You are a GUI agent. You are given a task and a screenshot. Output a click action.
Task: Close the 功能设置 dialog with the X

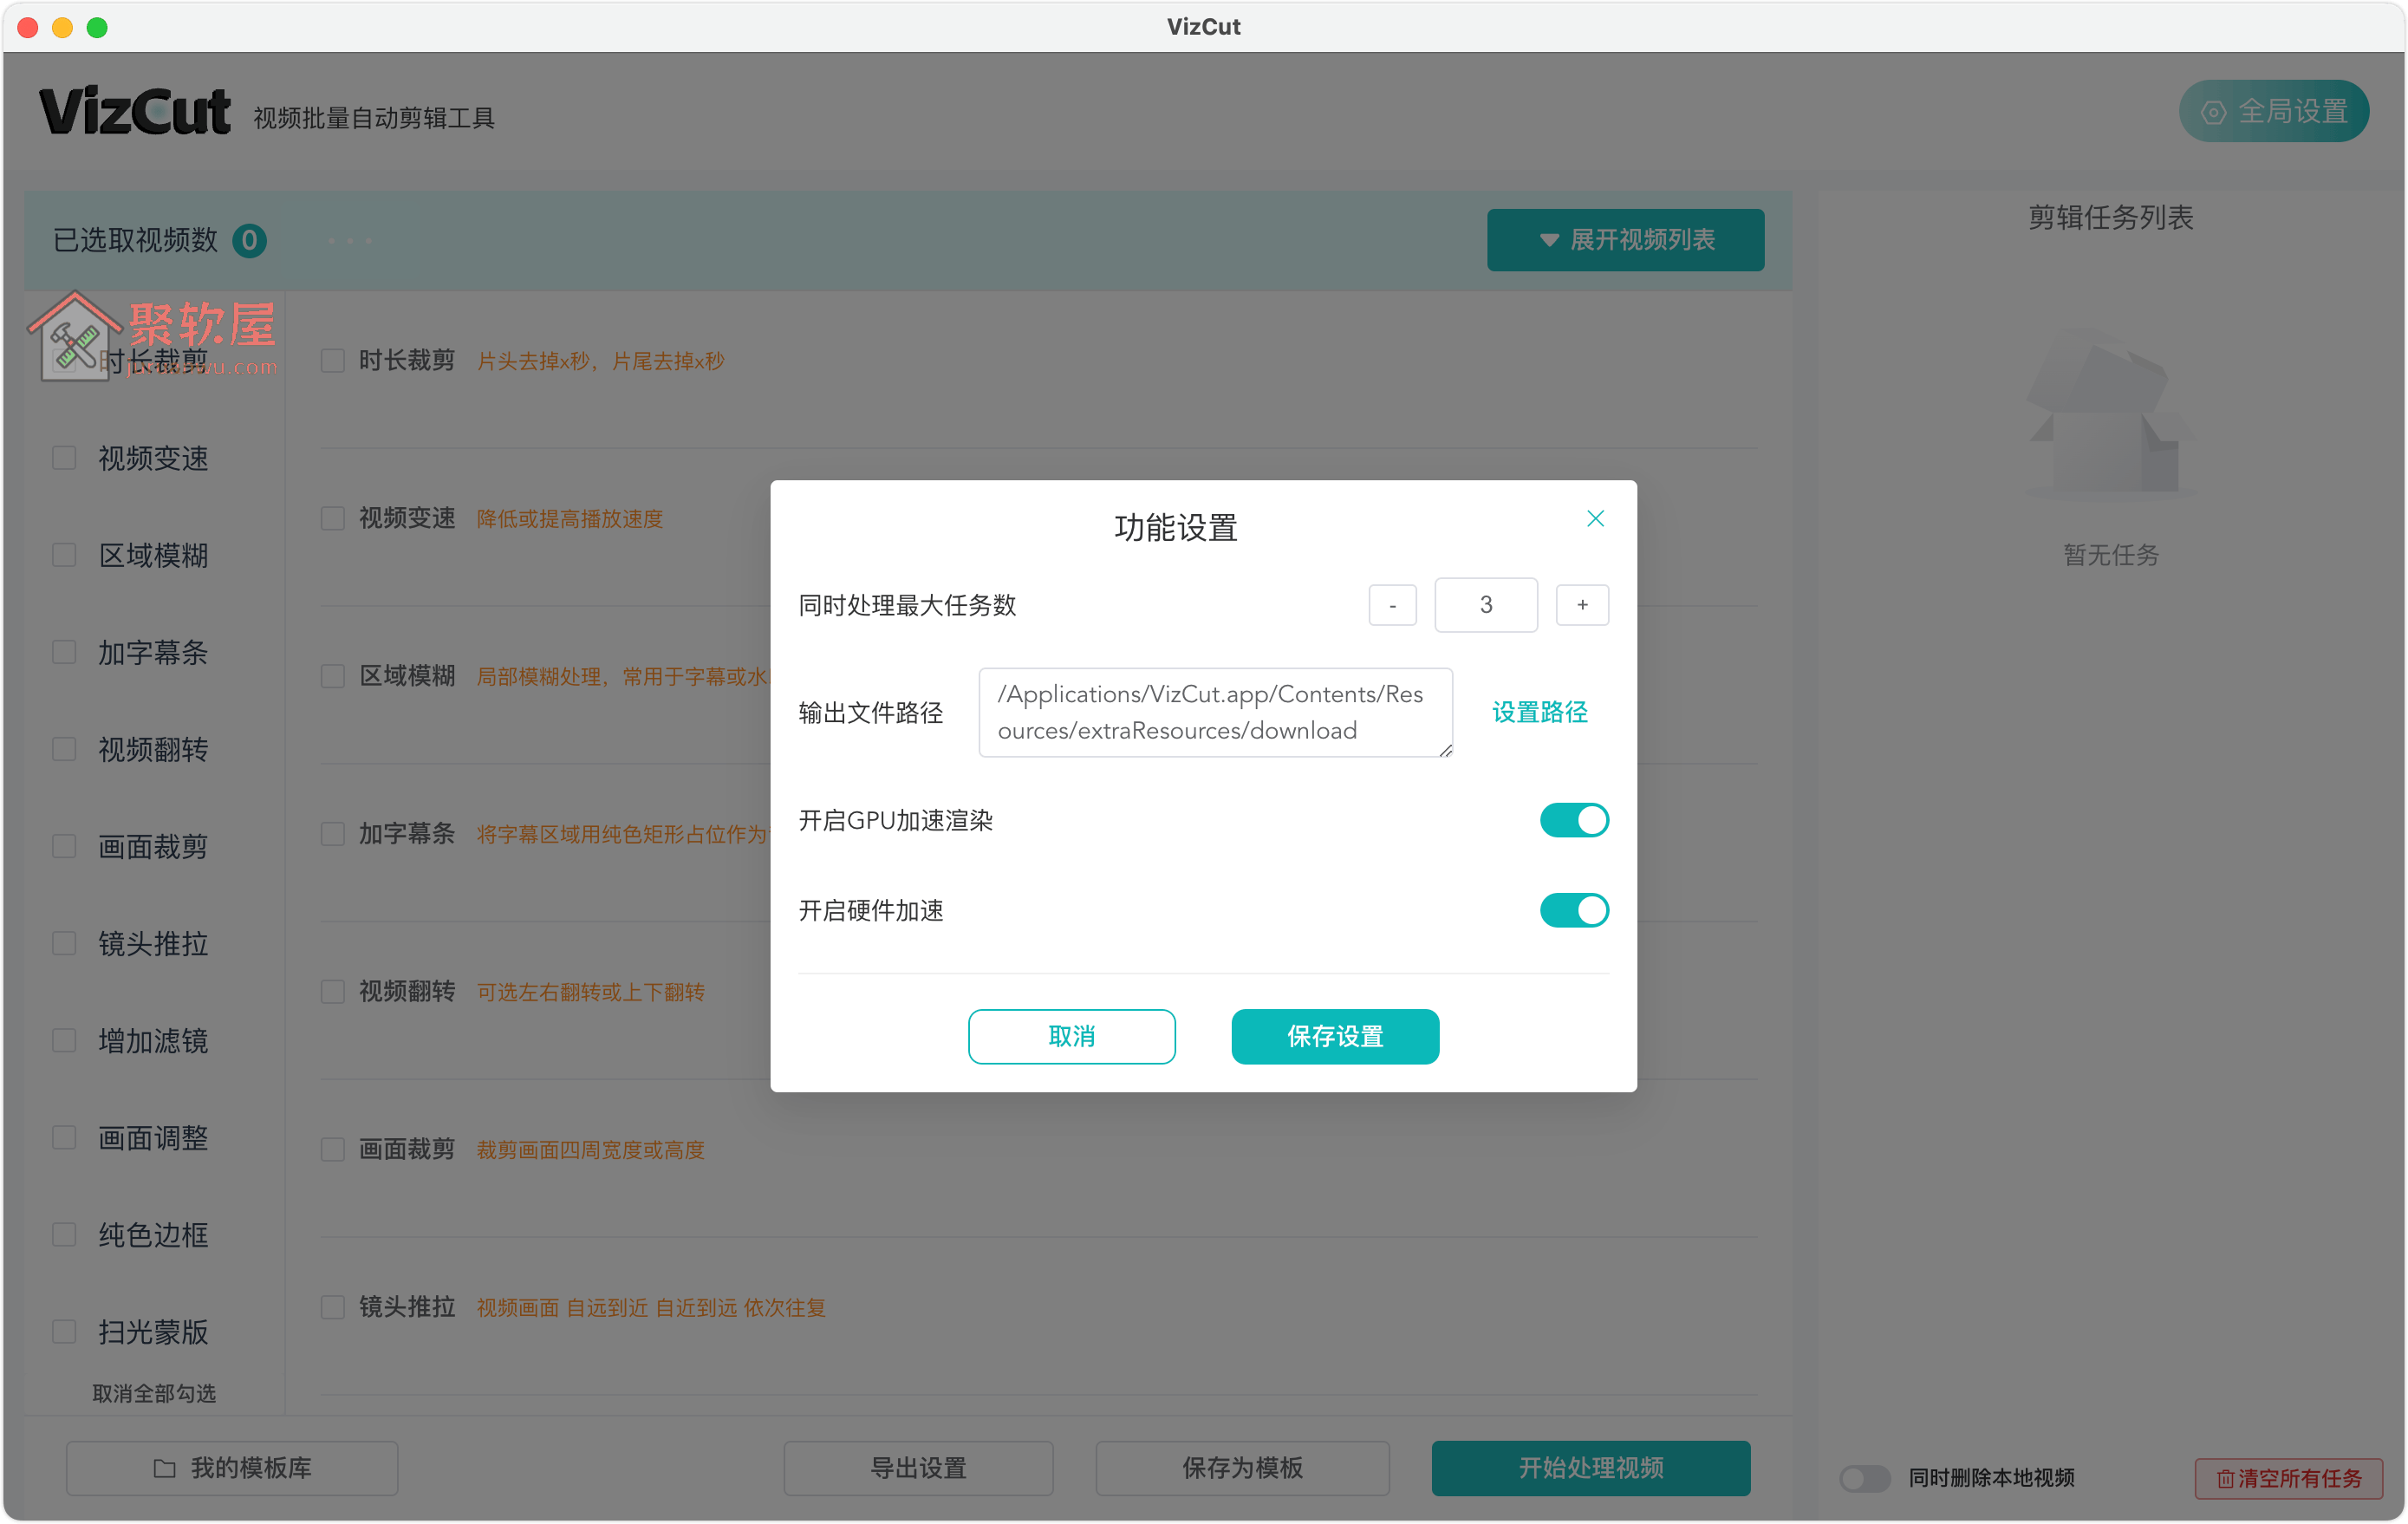point(1595,518)
